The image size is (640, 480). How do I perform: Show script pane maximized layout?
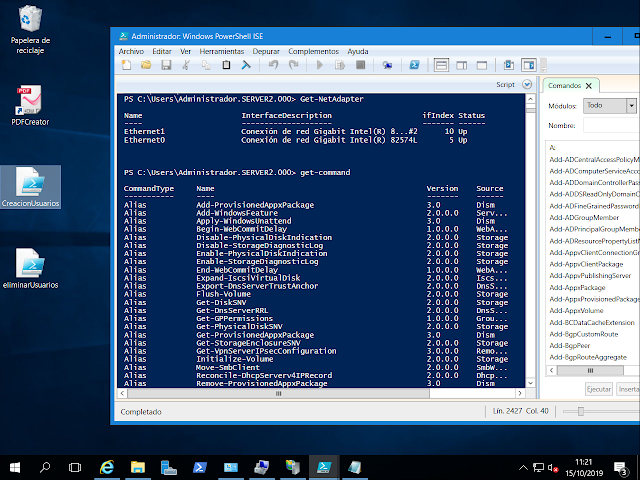coord(482,65)
